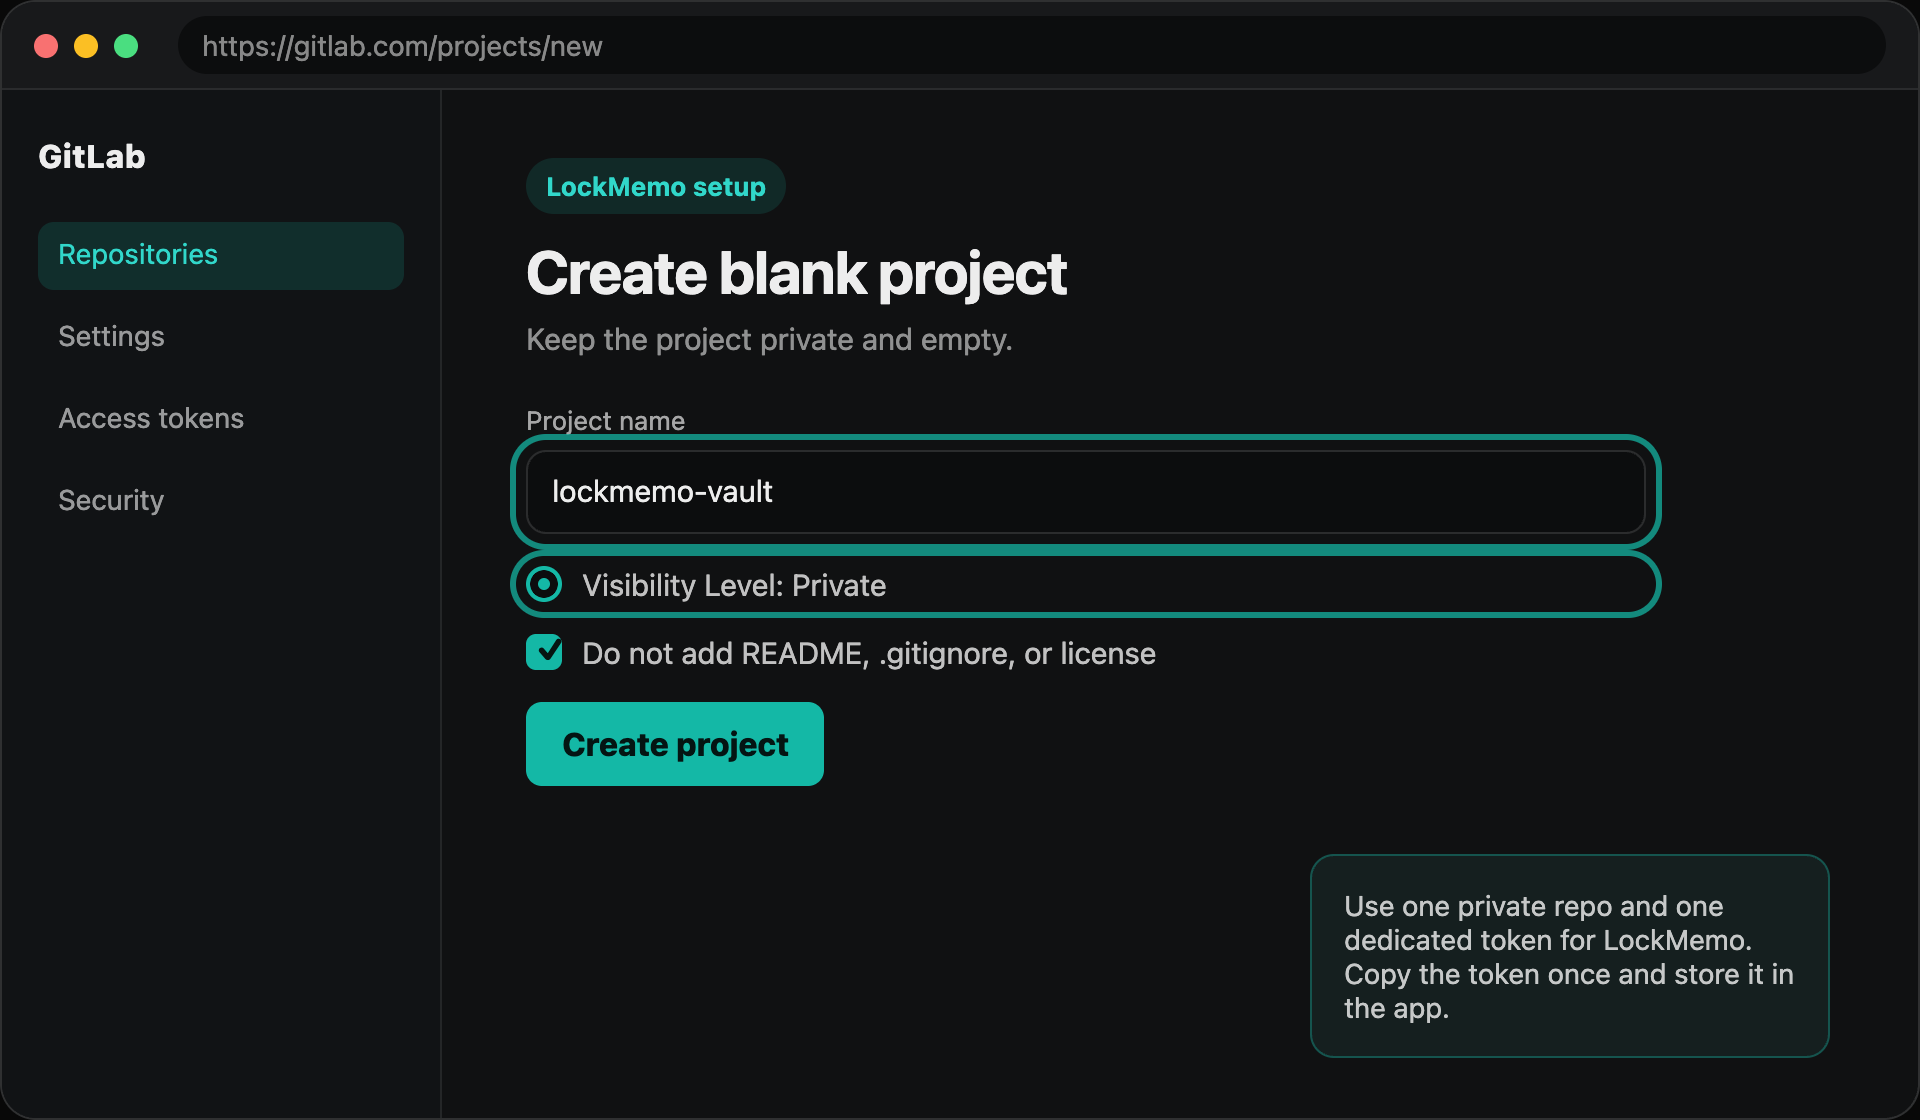Click the GitLab logo text
The image size is (1920, 1120).
click(x=92, y=157)
